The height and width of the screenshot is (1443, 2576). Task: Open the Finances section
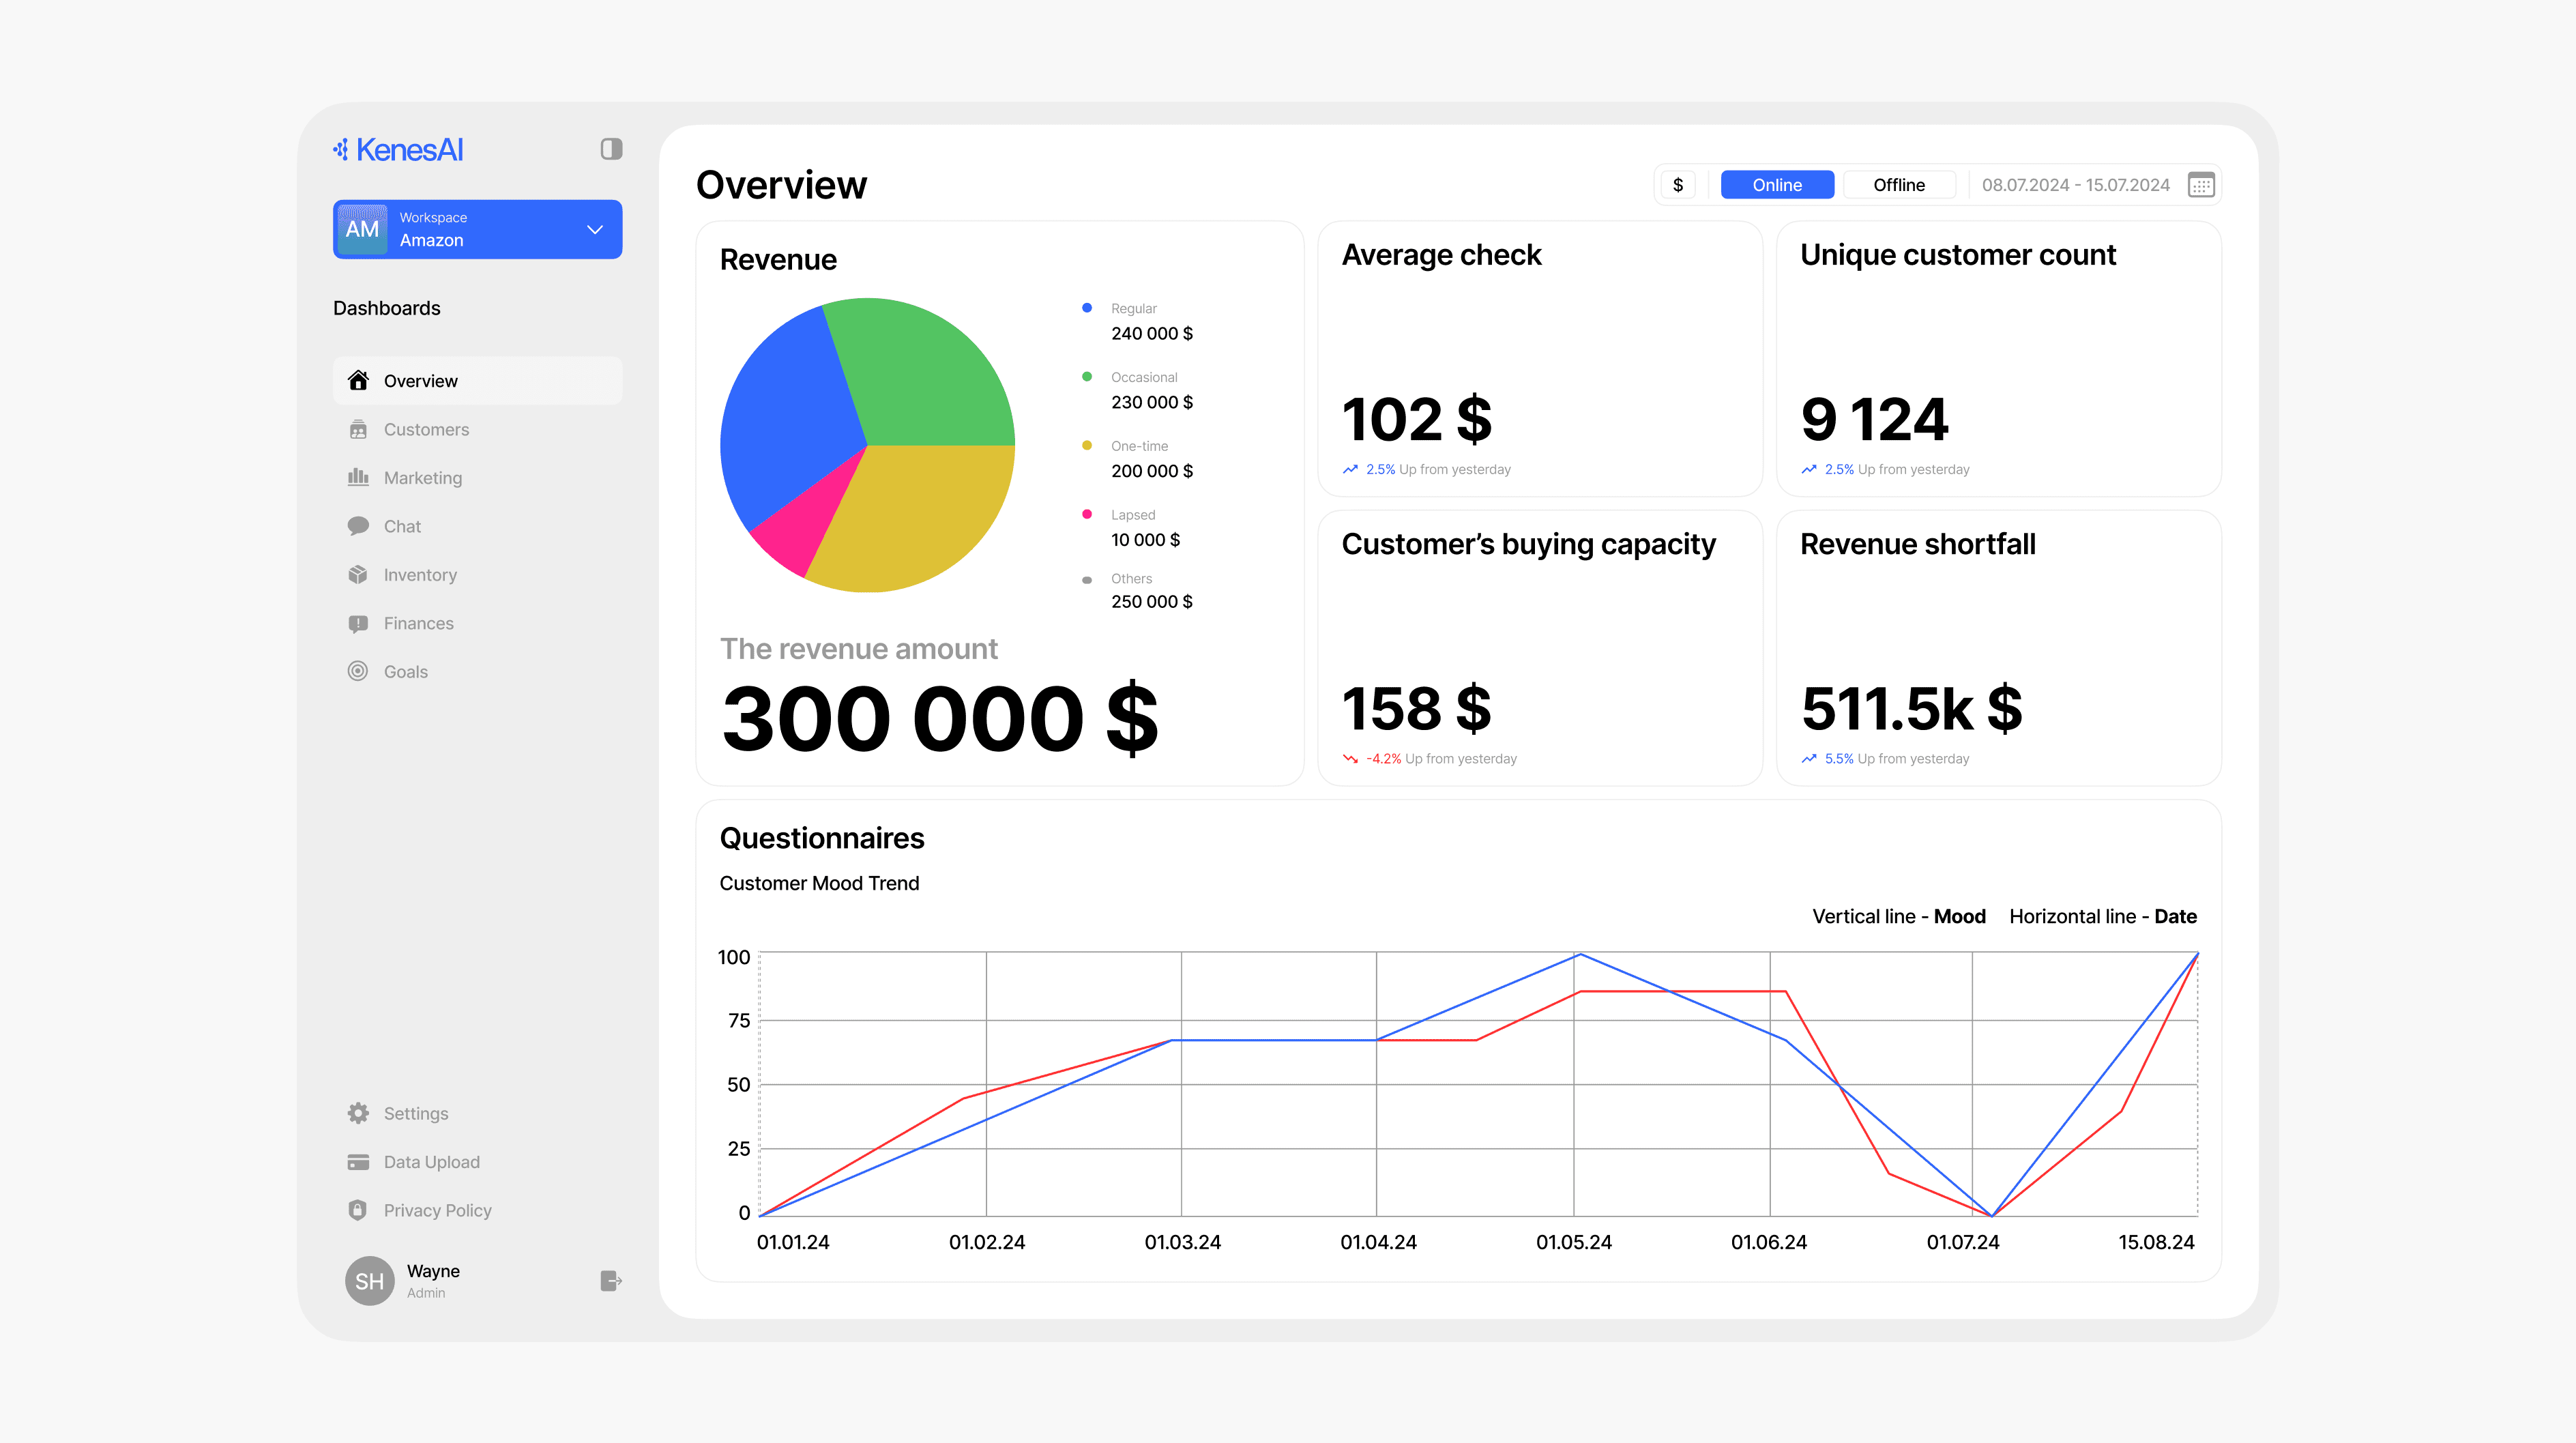(477, 623)
